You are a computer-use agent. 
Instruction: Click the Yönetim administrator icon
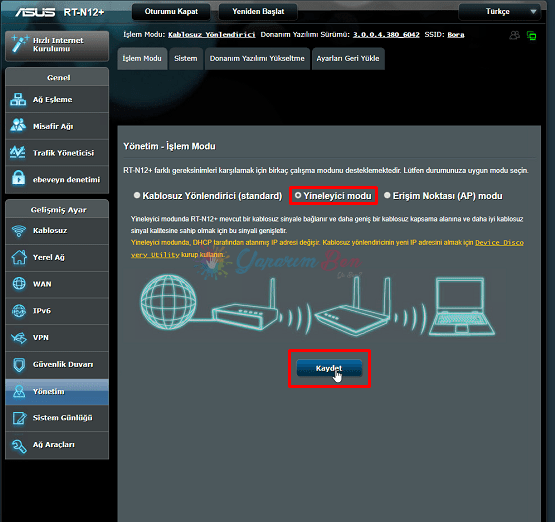(19, 391)
